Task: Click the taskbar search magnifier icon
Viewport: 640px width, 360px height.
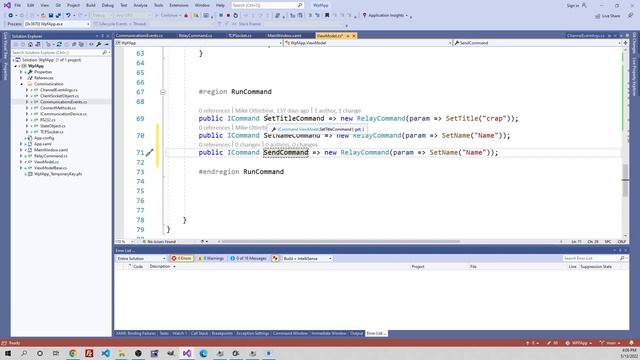Action: point(24,353)
